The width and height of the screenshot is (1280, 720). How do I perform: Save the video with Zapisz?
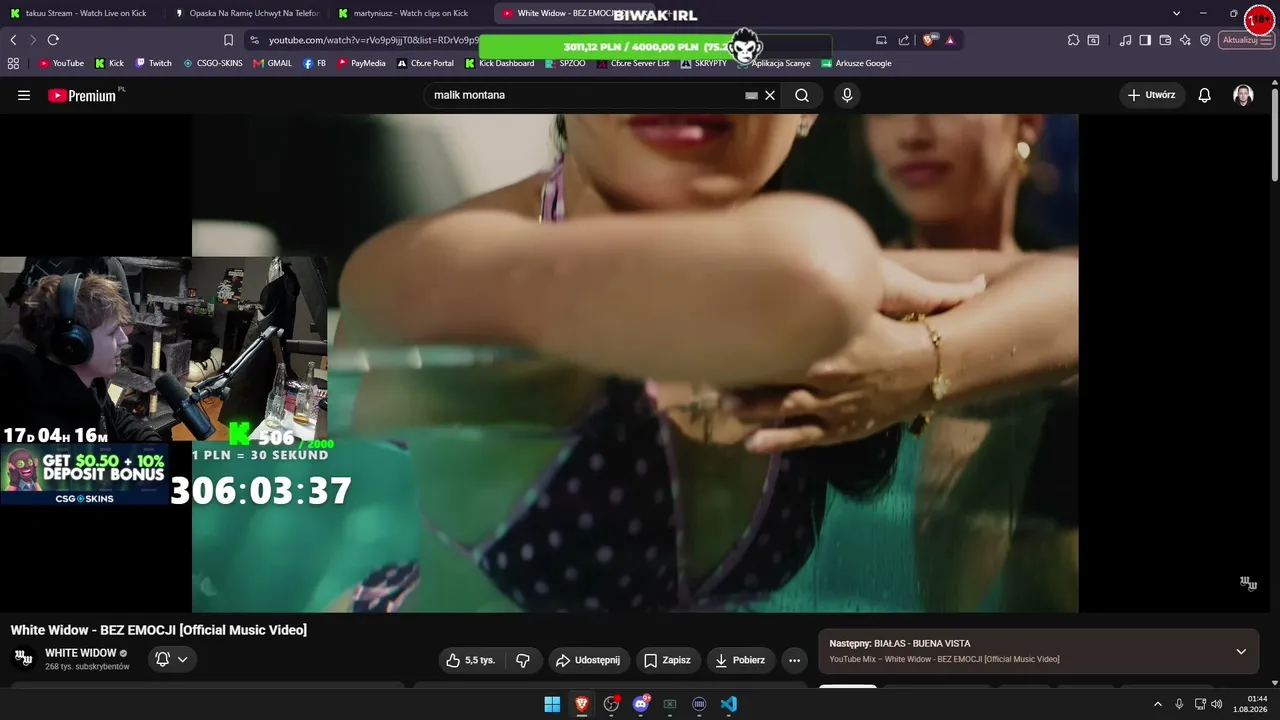[x=668, y=660]
